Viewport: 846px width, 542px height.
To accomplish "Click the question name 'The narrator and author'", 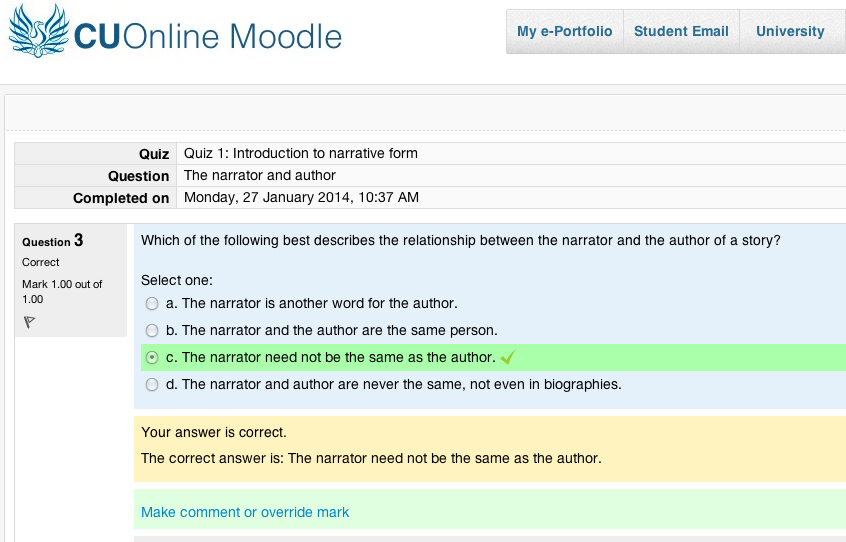I will coord(260,175).
